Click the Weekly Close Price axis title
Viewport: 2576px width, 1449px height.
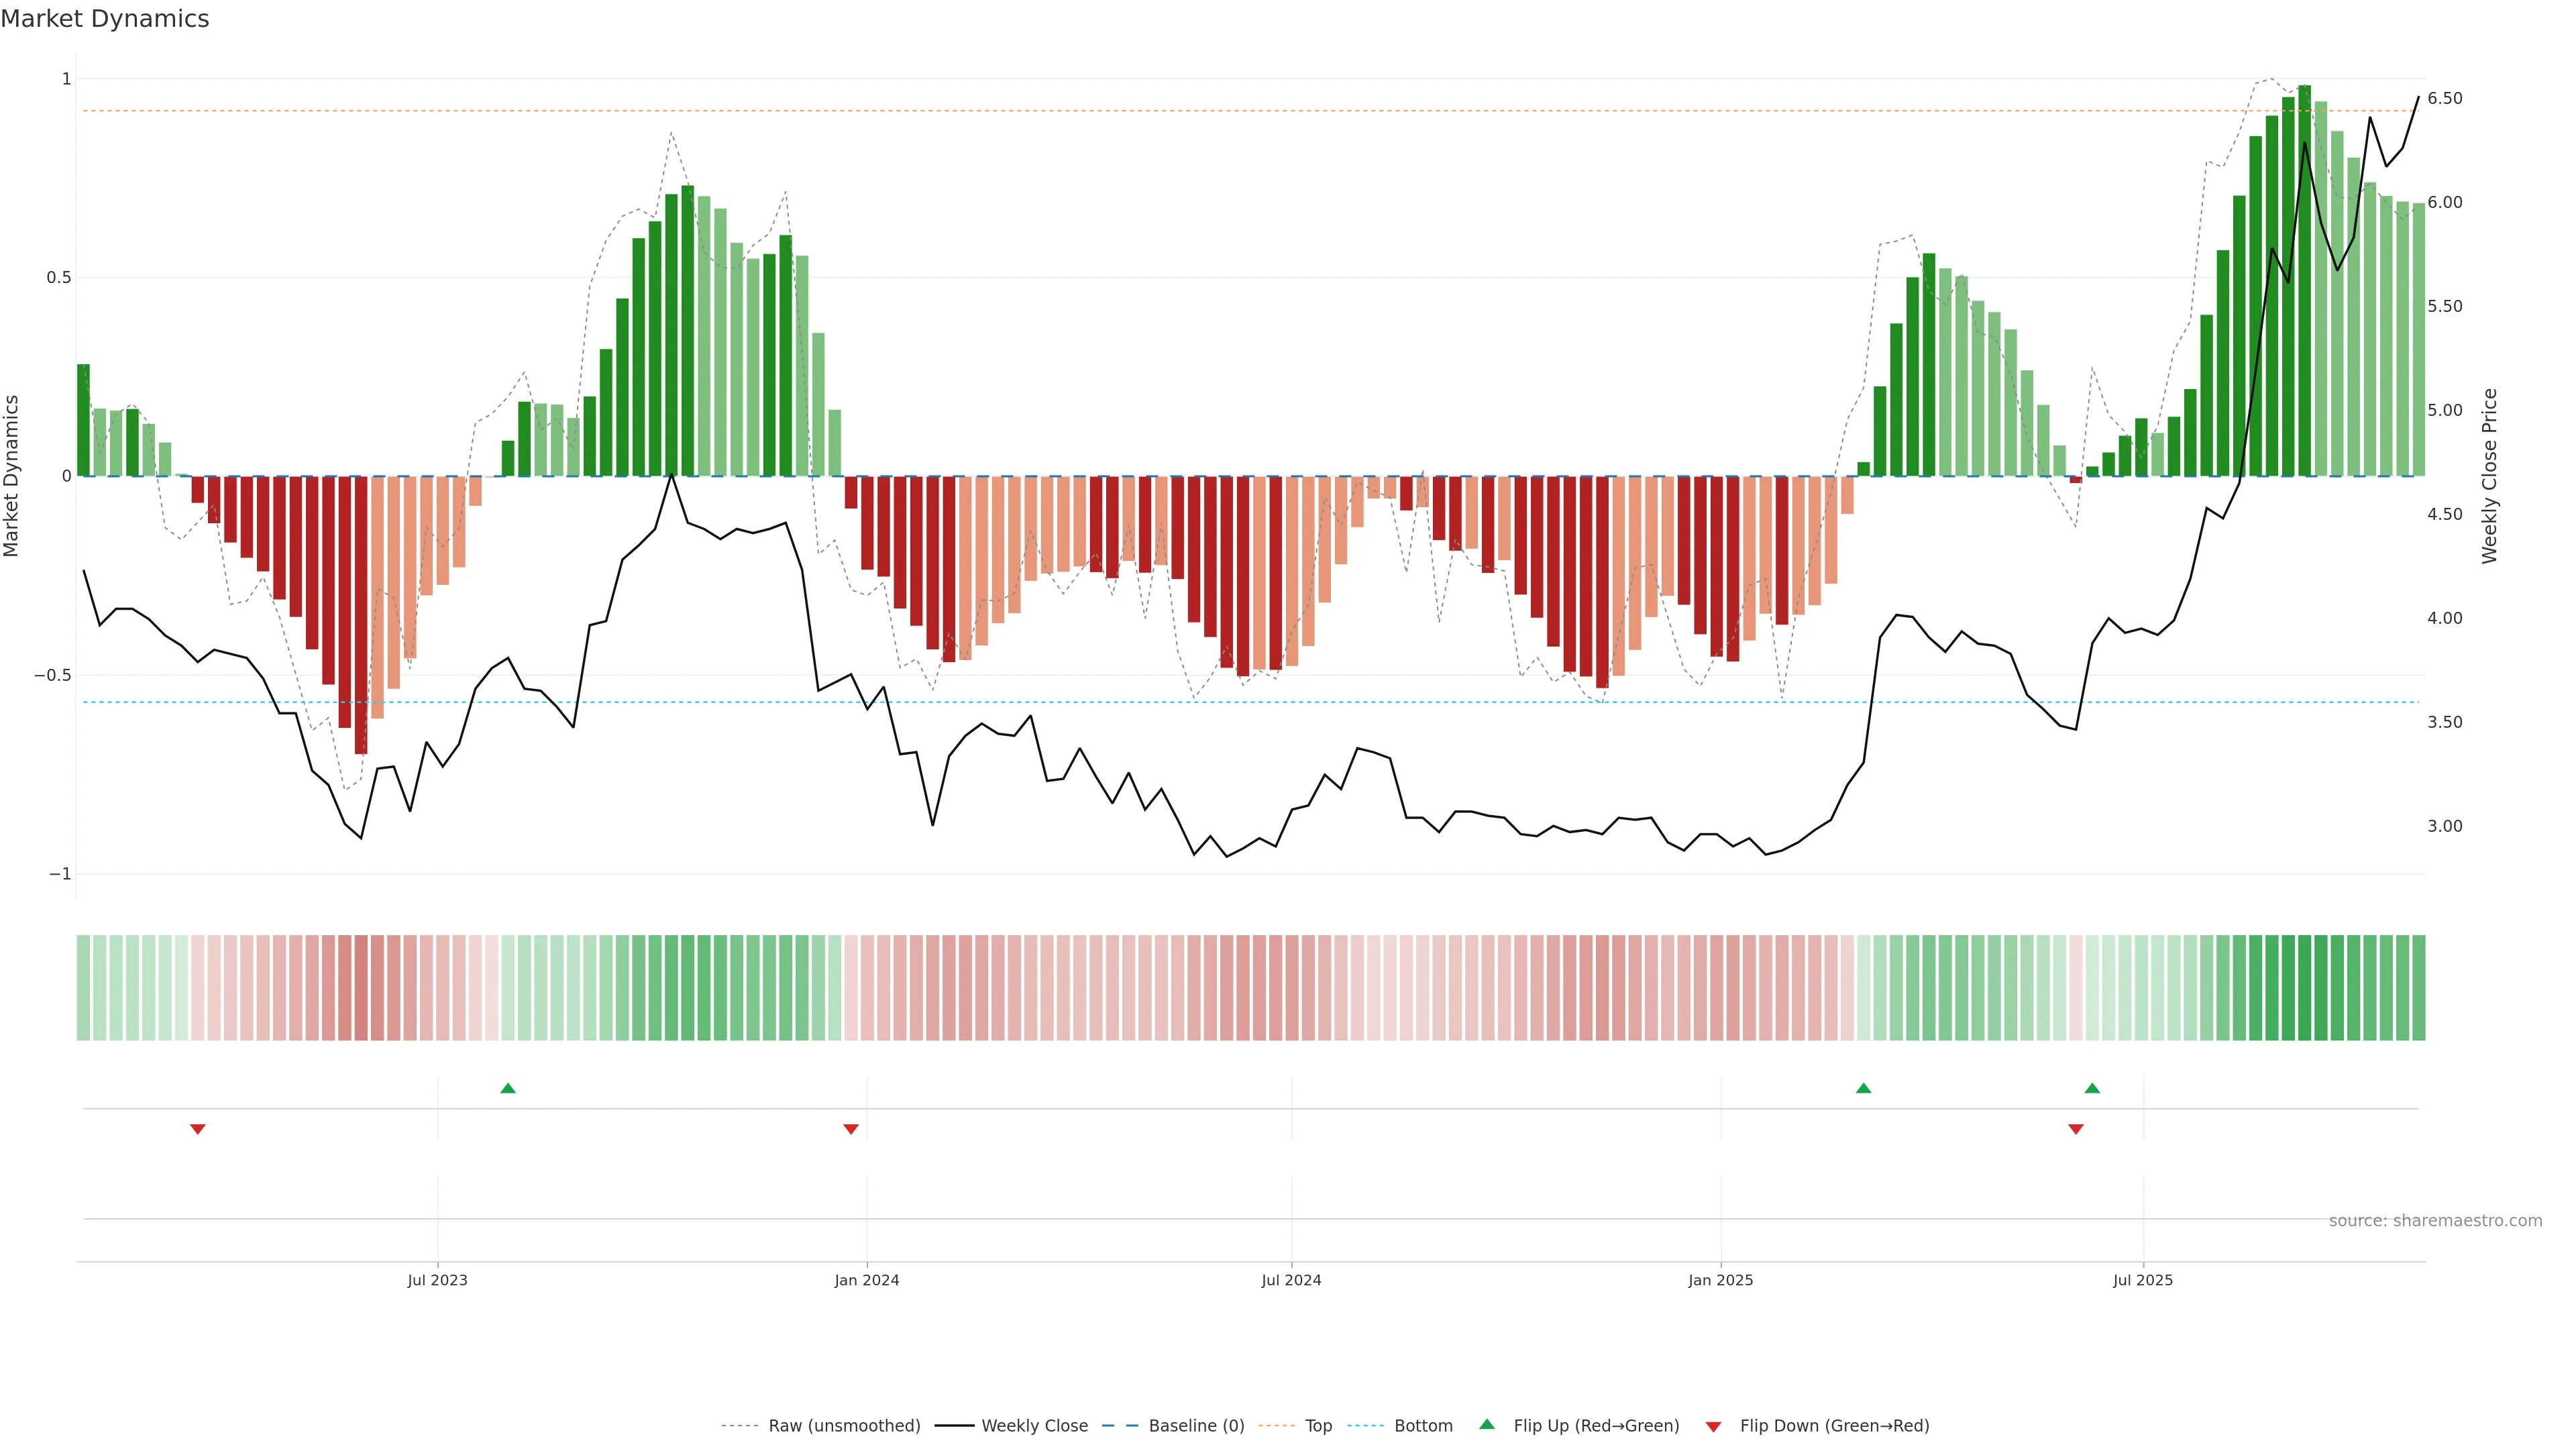pyautogui.click(x=2489, y=476)
